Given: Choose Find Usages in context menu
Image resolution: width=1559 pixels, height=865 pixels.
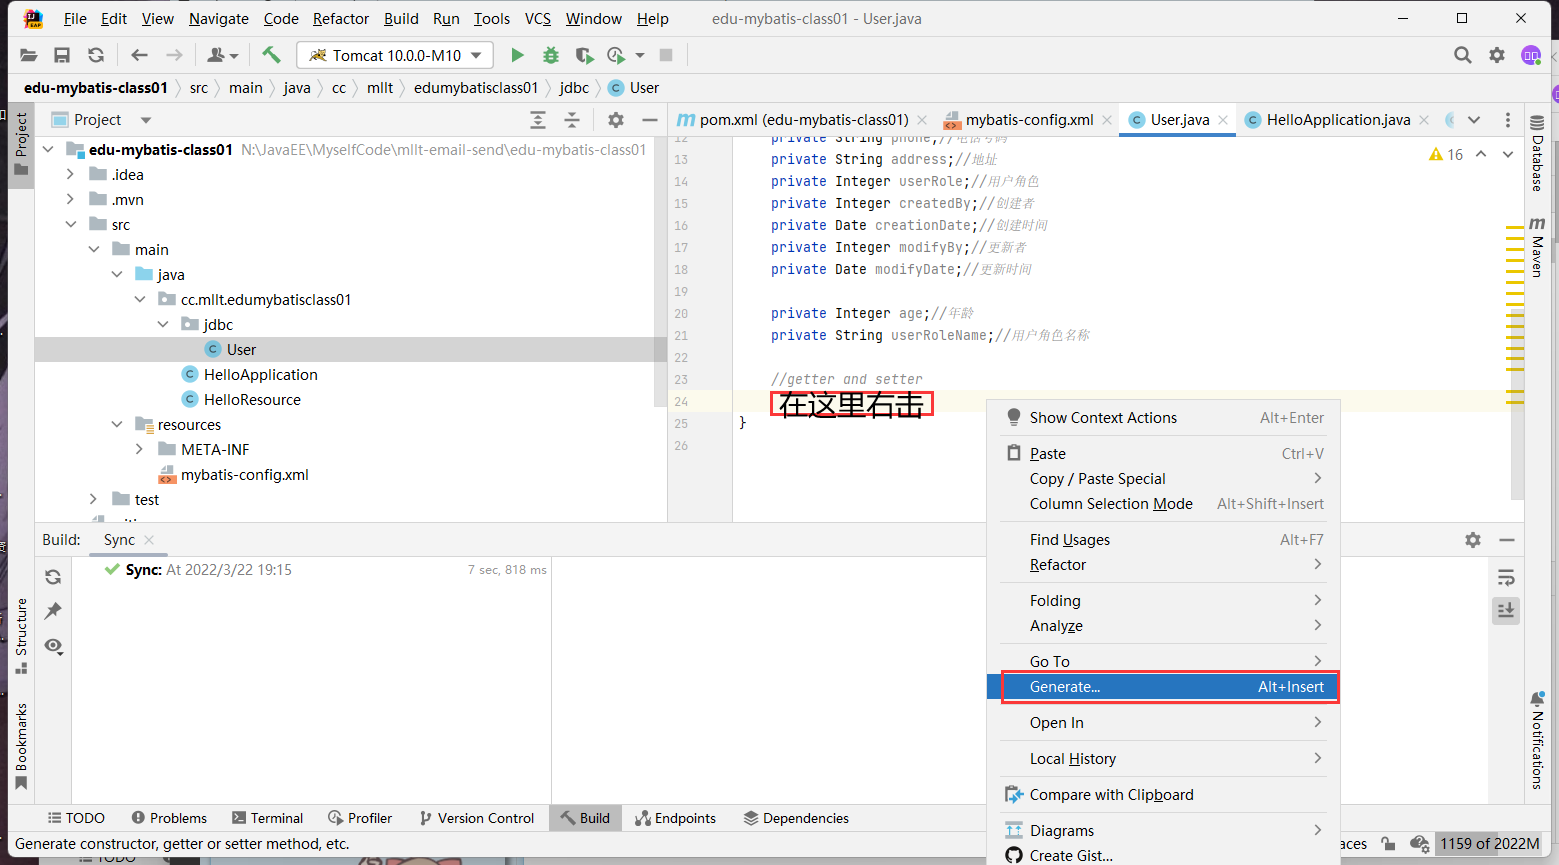Looking at the screenshot, I should coord(1163,539).
